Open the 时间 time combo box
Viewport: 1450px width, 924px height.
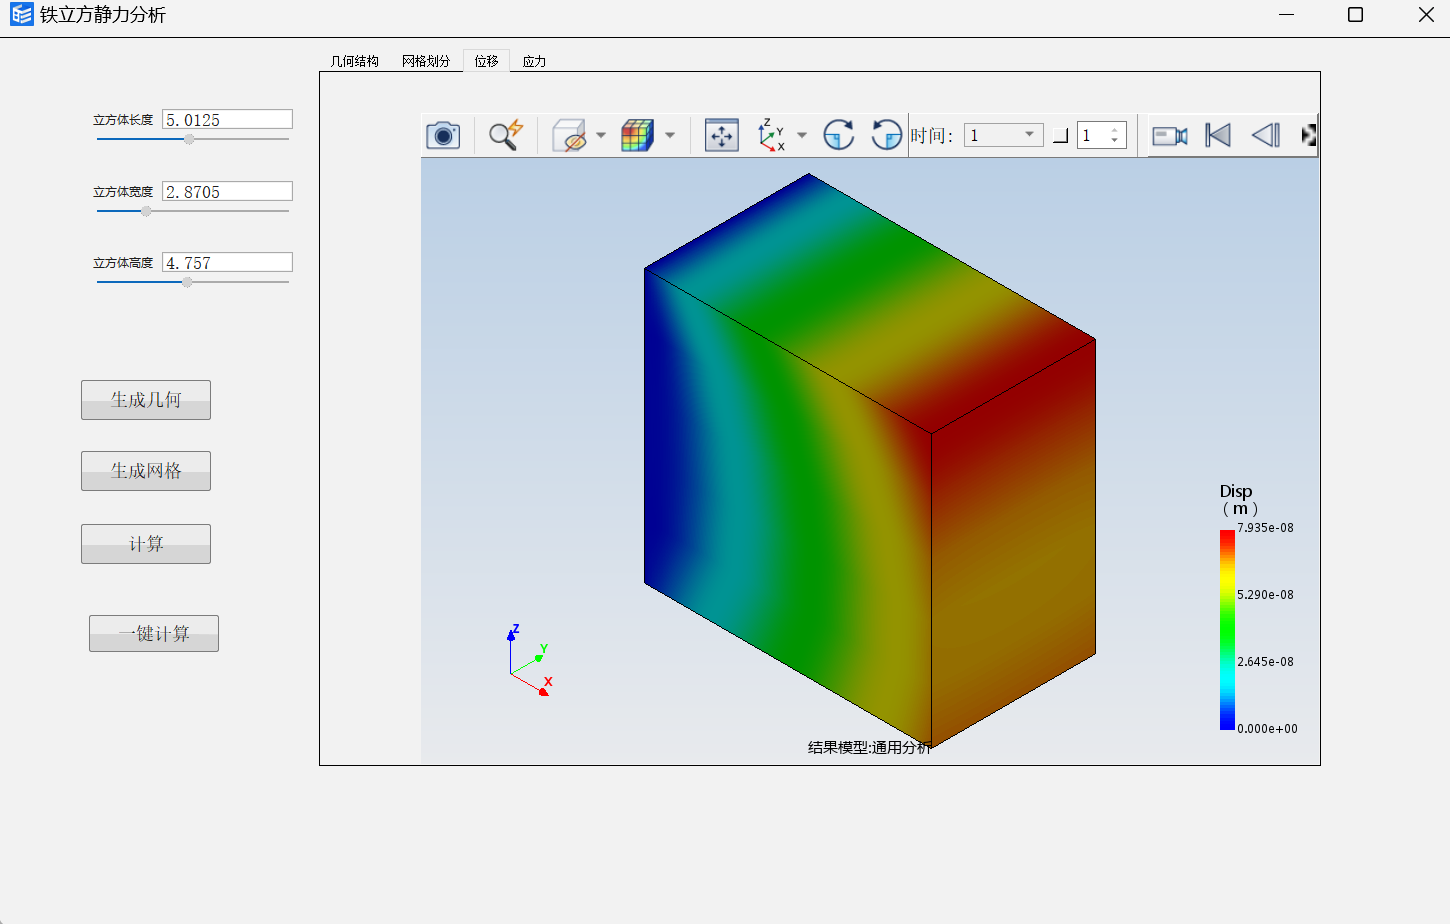coord(1003,135)
